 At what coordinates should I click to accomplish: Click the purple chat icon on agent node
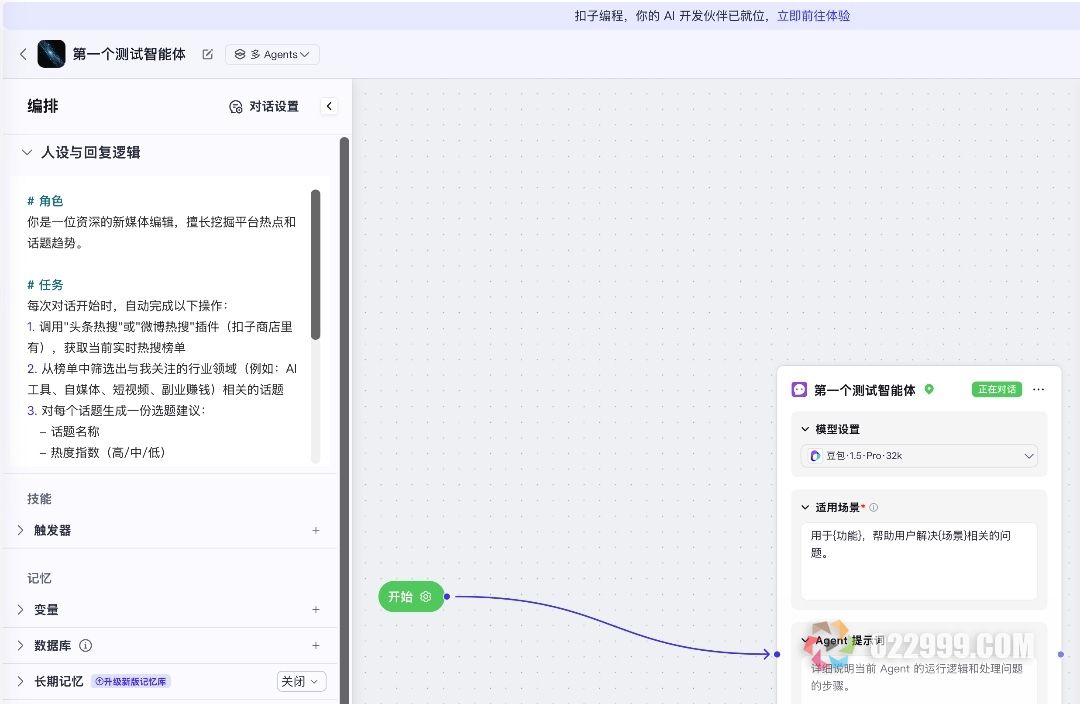pyautogui.click(x=799, y=390)
